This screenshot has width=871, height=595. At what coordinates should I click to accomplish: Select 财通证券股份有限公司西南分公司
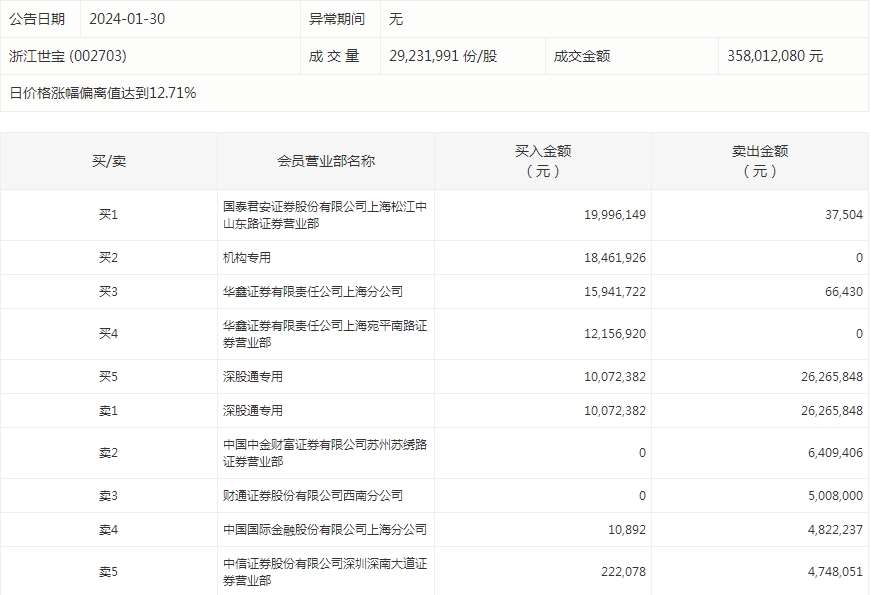tap(313, 496)
